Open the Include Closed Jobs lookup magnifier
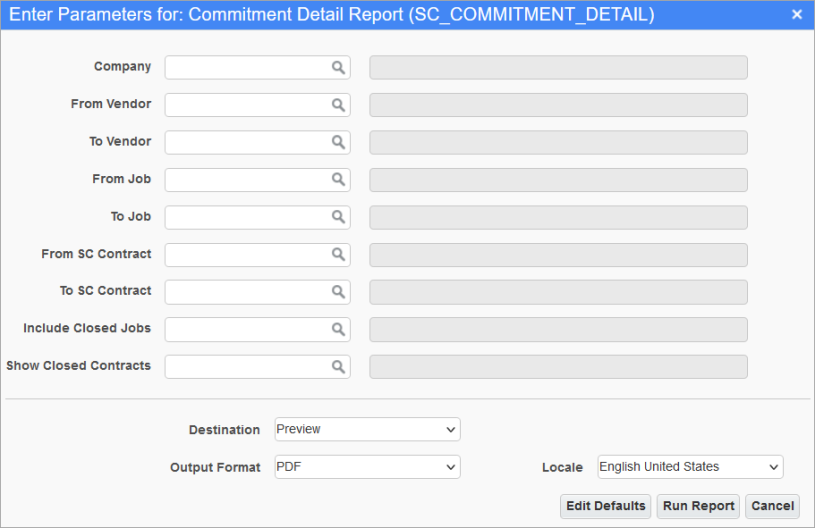The height and width of the screenshot is (528, 815). click(x=338, y=329)
